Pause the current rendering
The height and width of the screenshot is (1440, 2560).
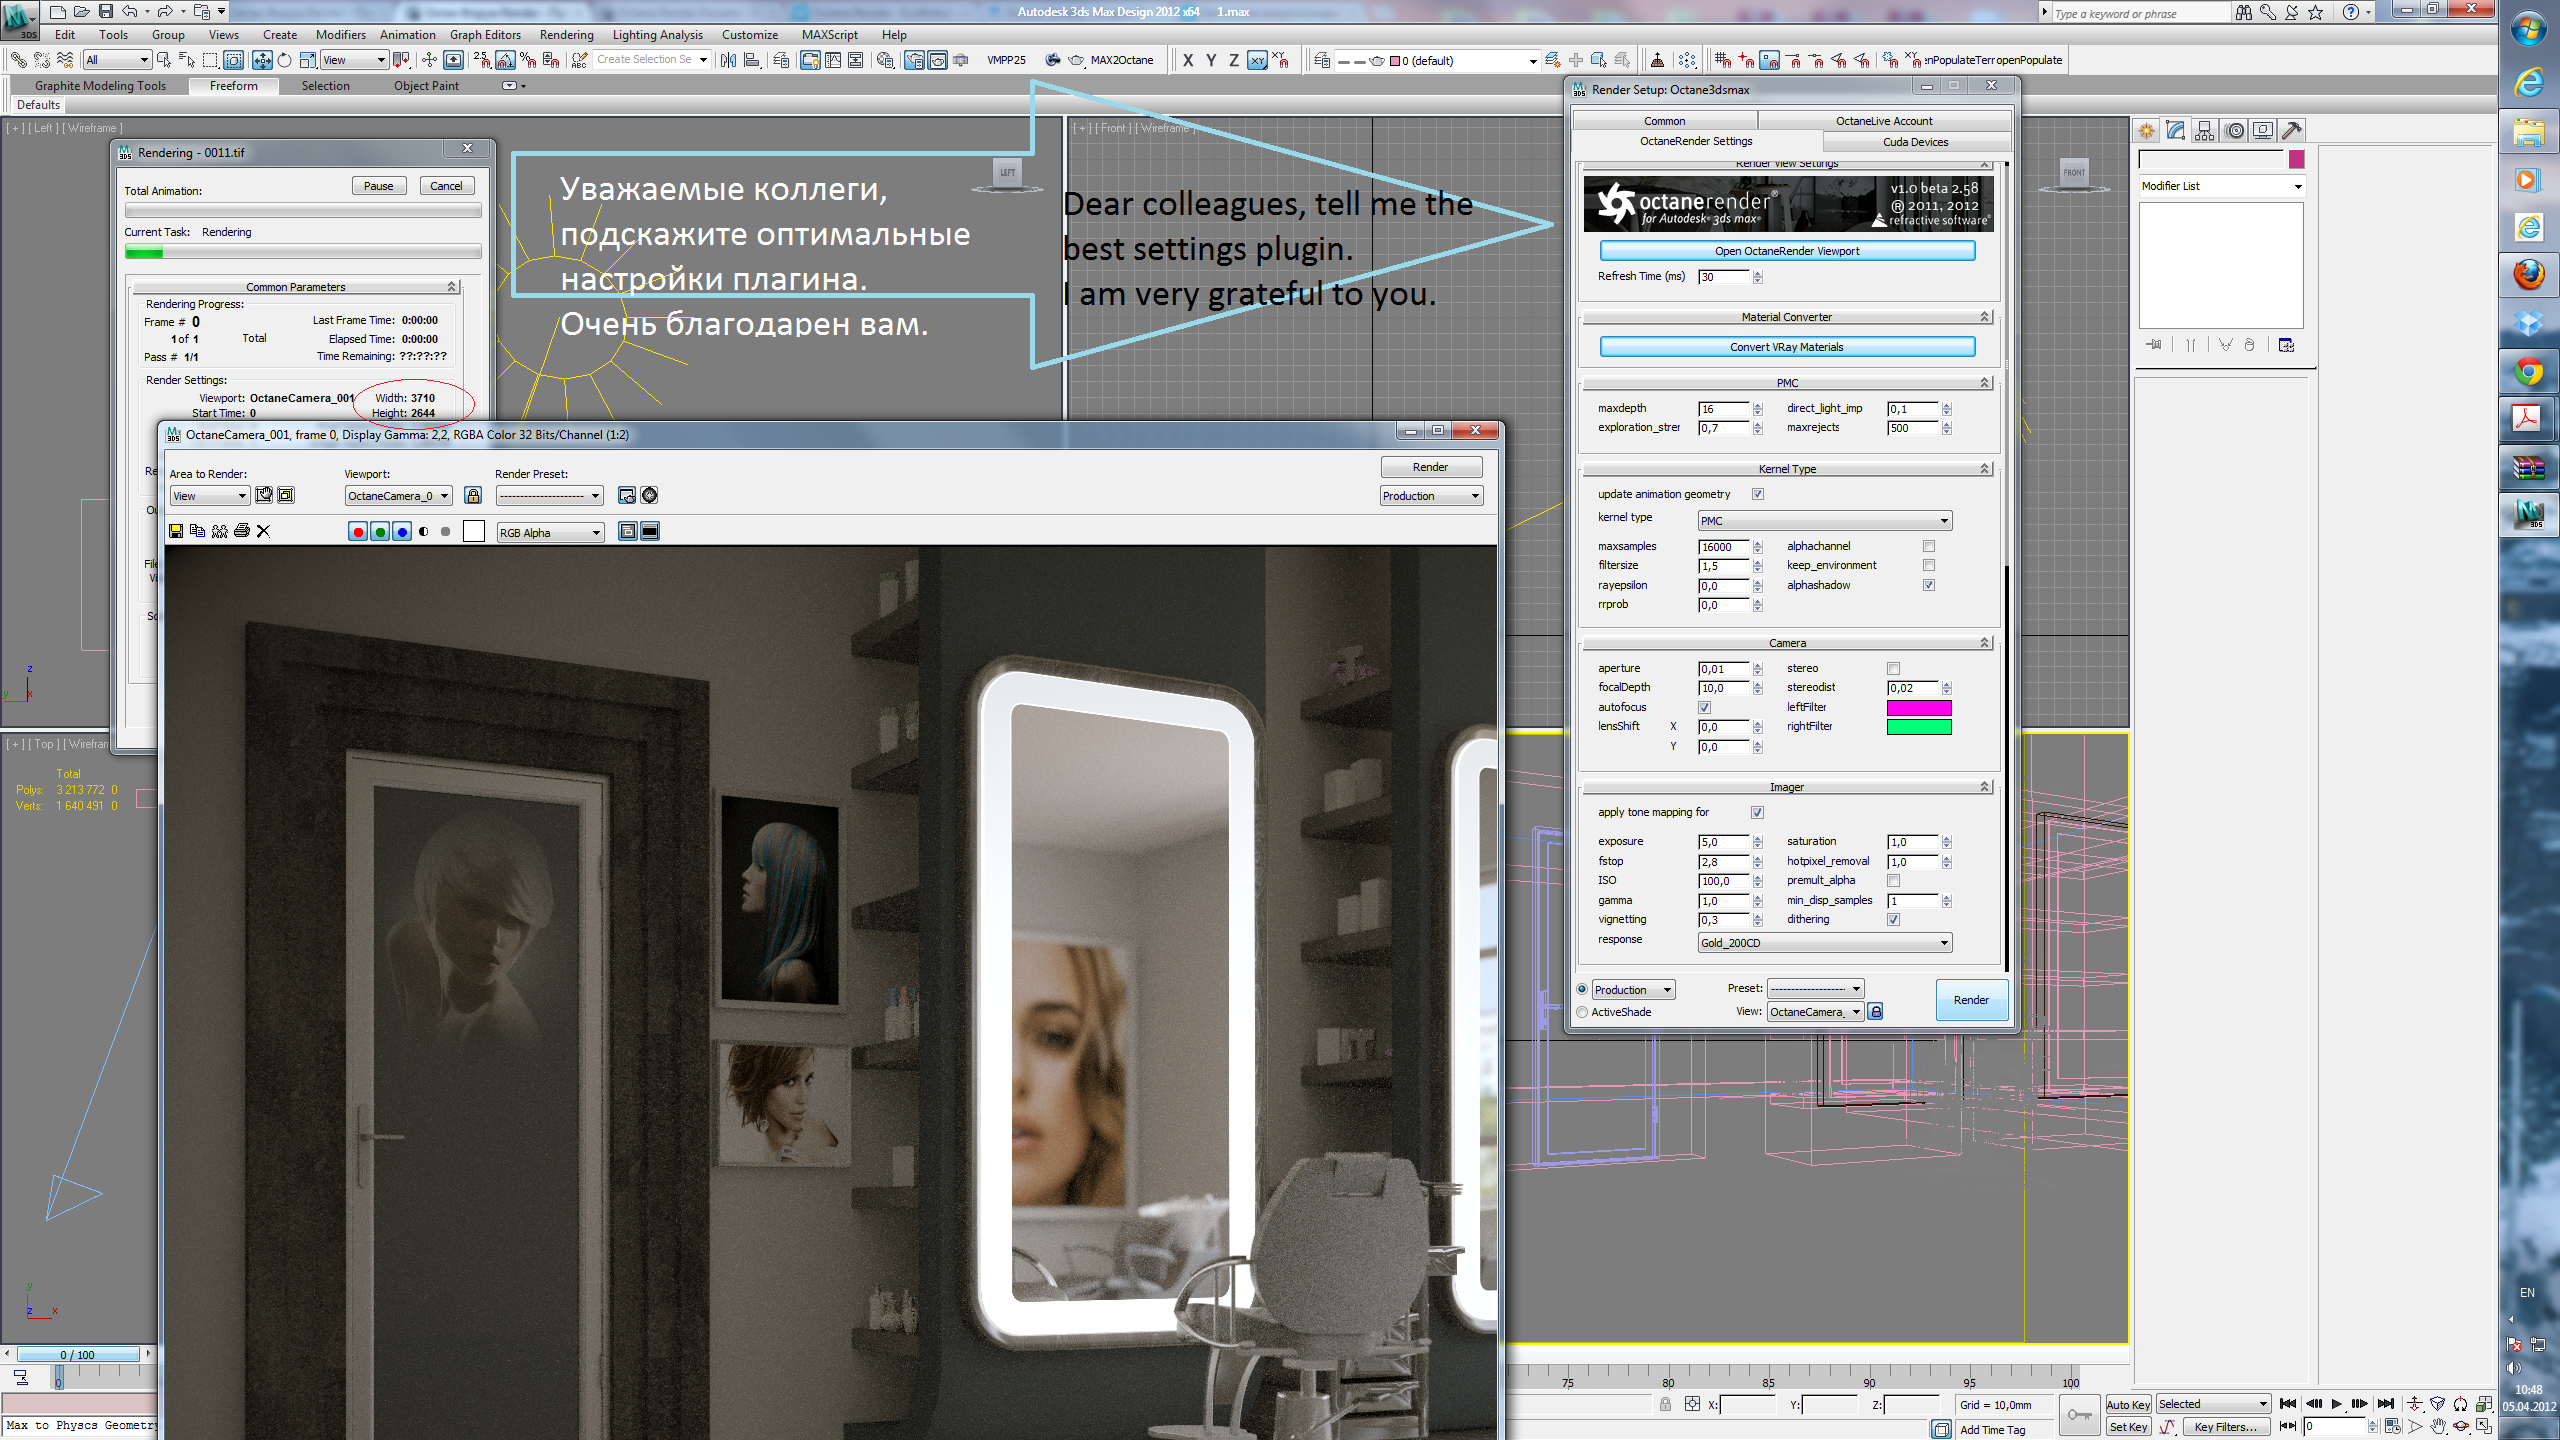pyautogui.click(x=378, y=186)
